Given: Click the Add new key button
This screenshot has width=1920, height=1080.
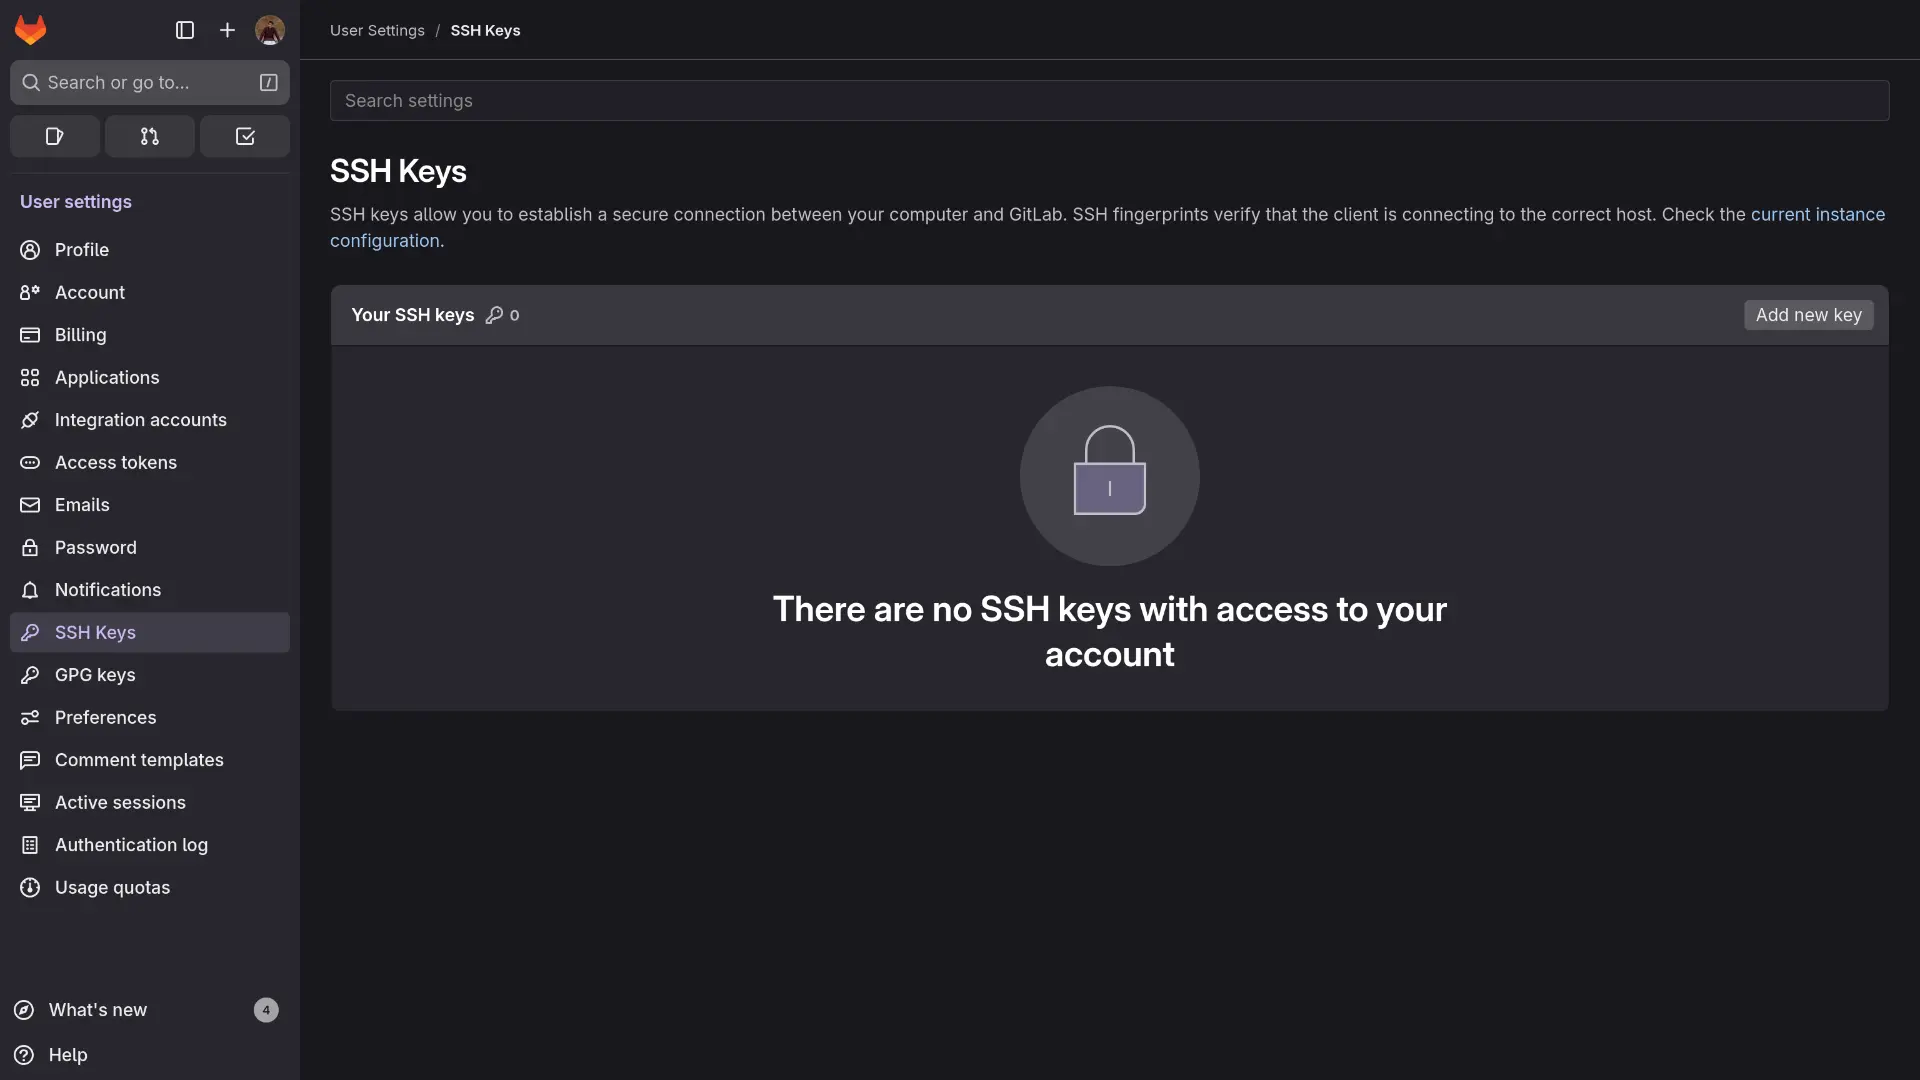Looking at the screenshot, I should point(1808,315).
